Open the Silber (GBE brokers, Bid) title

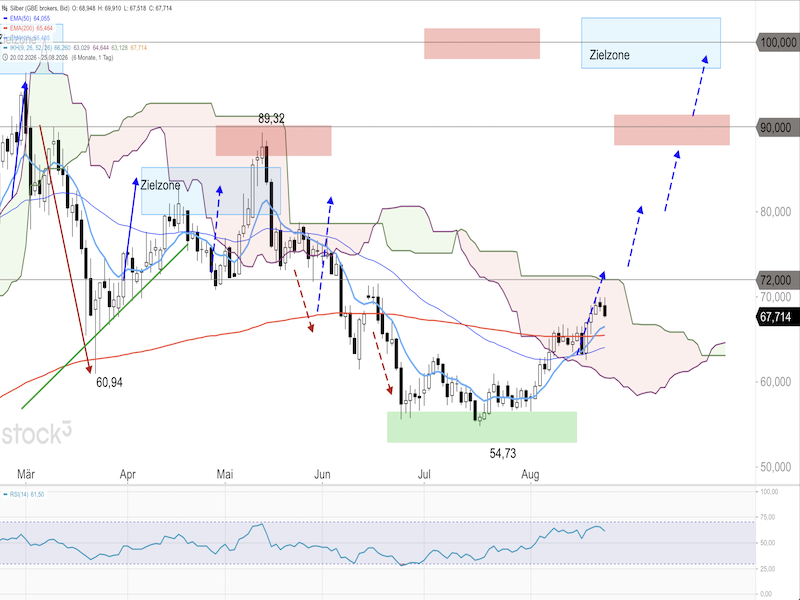(x=40, y=8)
